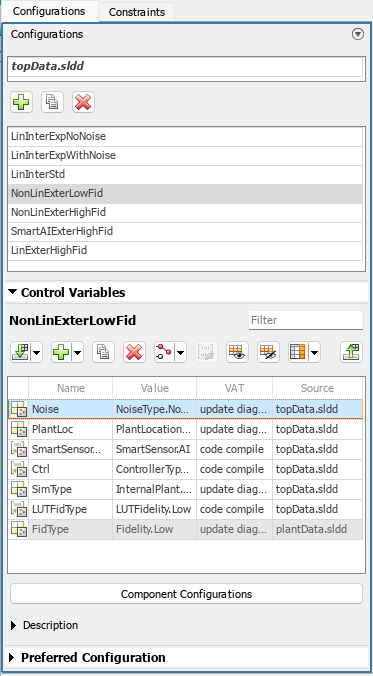
Task: Click the add control variable plus icon
Action: tap(61, 352)
